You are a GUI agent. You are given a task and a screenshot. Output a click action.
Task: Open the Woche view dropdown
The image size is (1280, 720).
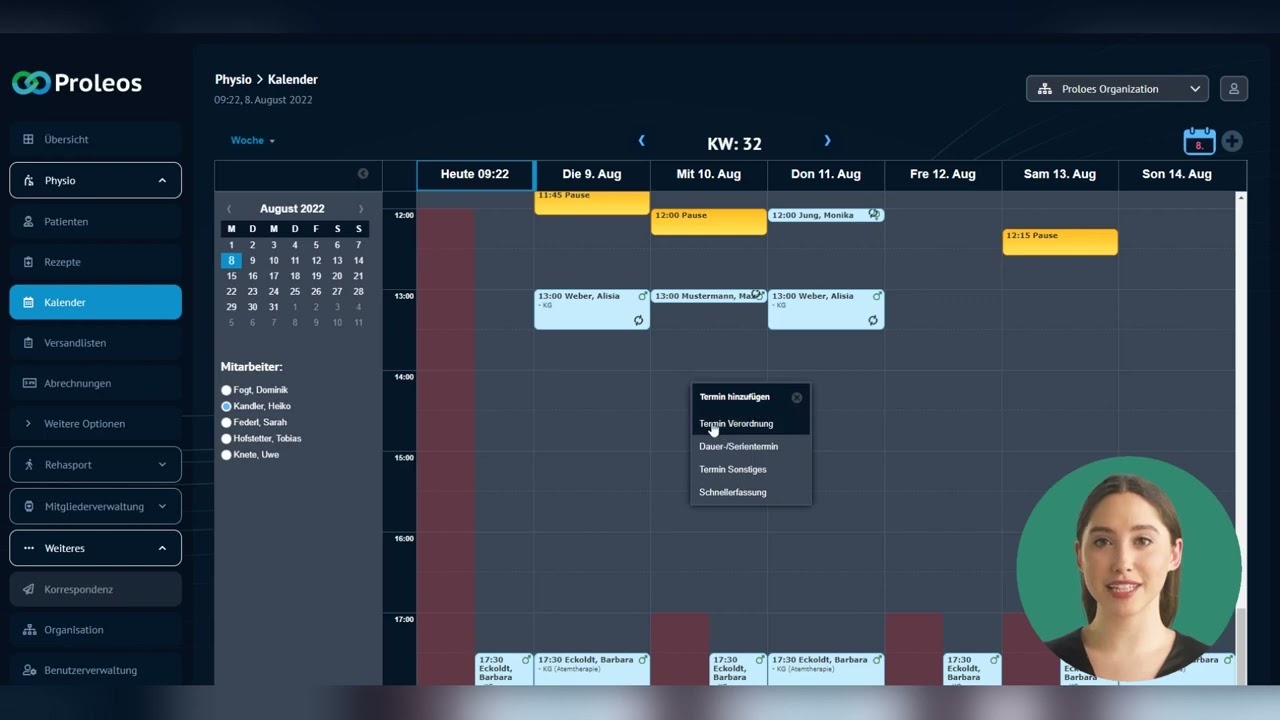click(253, 141)
